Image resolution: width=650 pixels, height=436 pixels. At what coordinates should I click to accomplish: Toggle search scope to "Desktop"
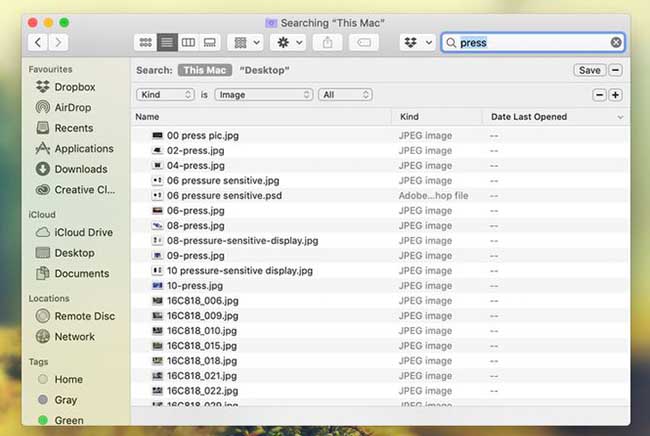click(264, 70)
